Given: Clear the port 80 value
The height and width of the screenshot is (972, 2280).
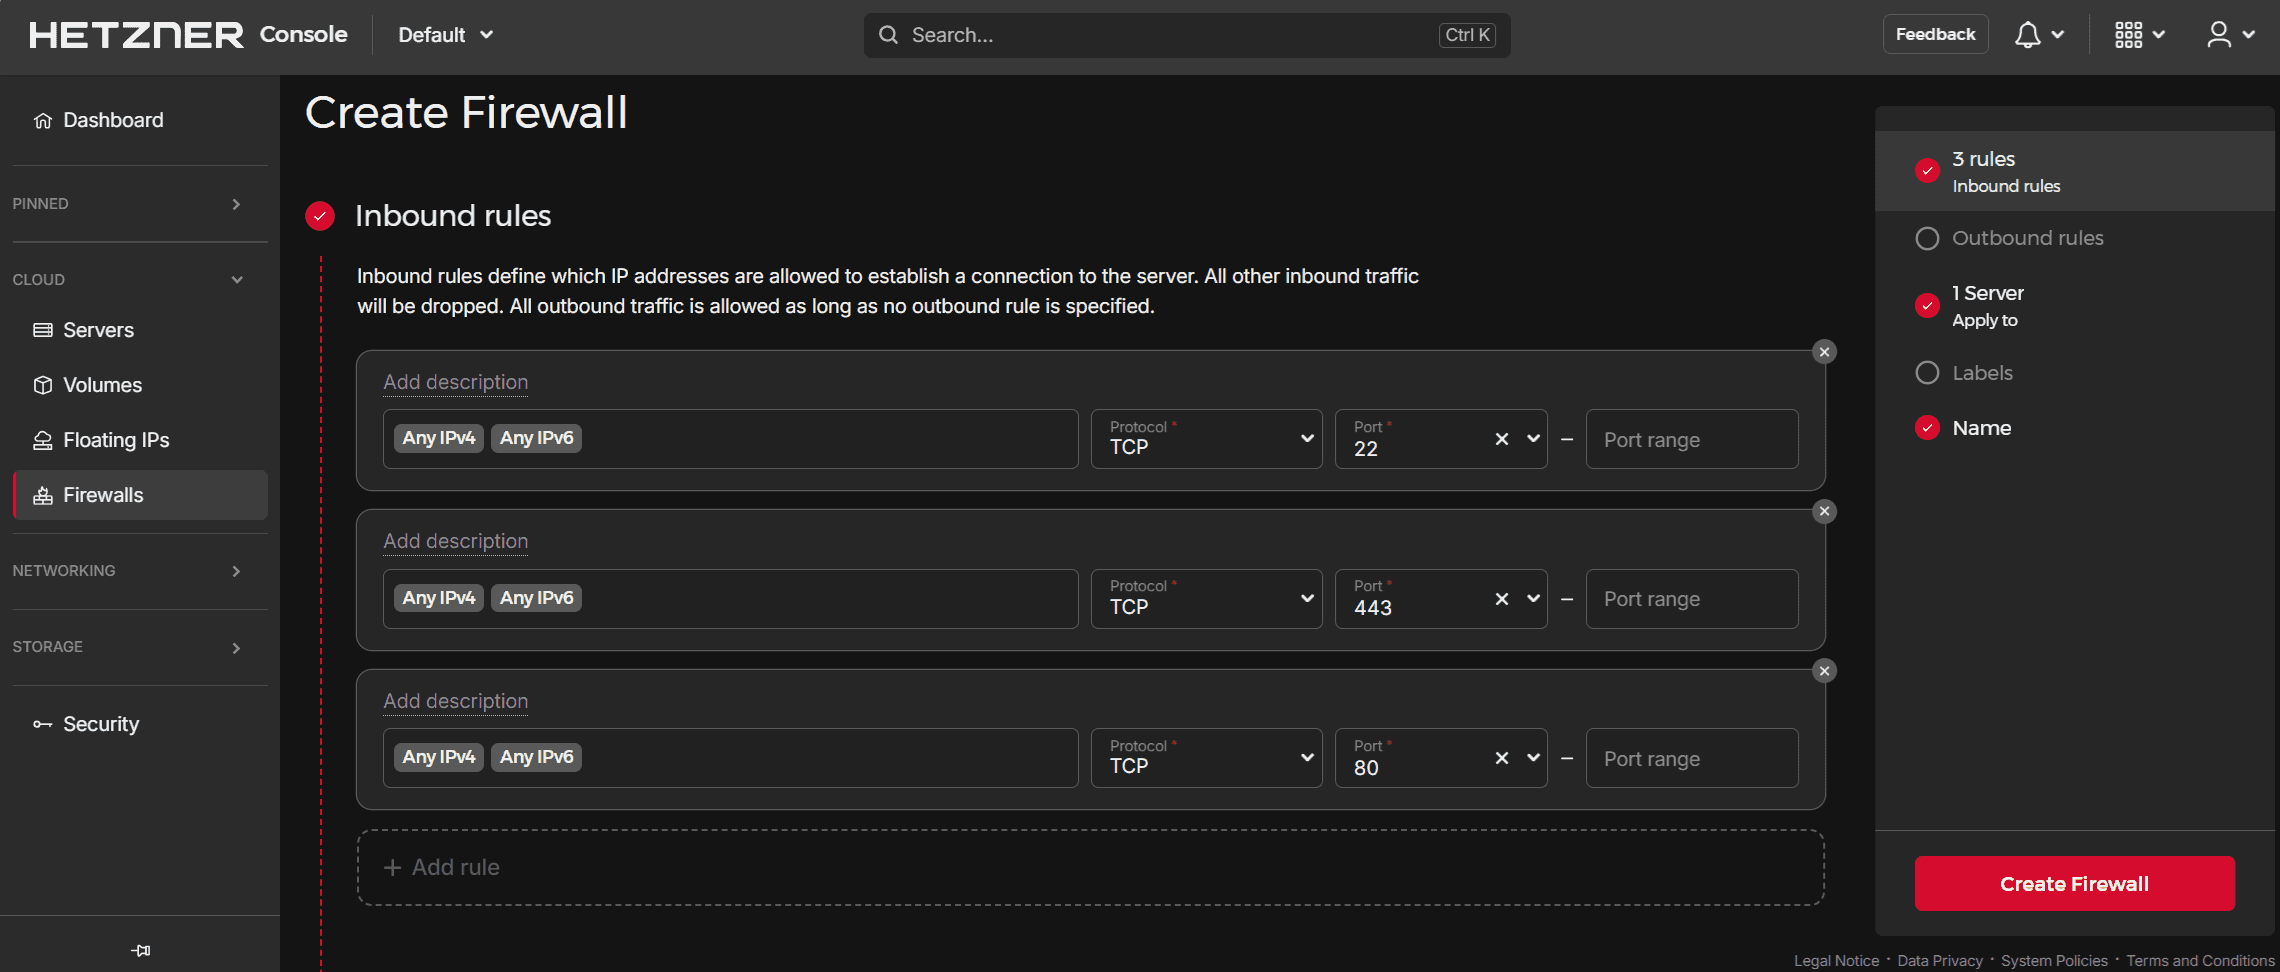Looking at the screenshot, I should tap(1501, 758).
